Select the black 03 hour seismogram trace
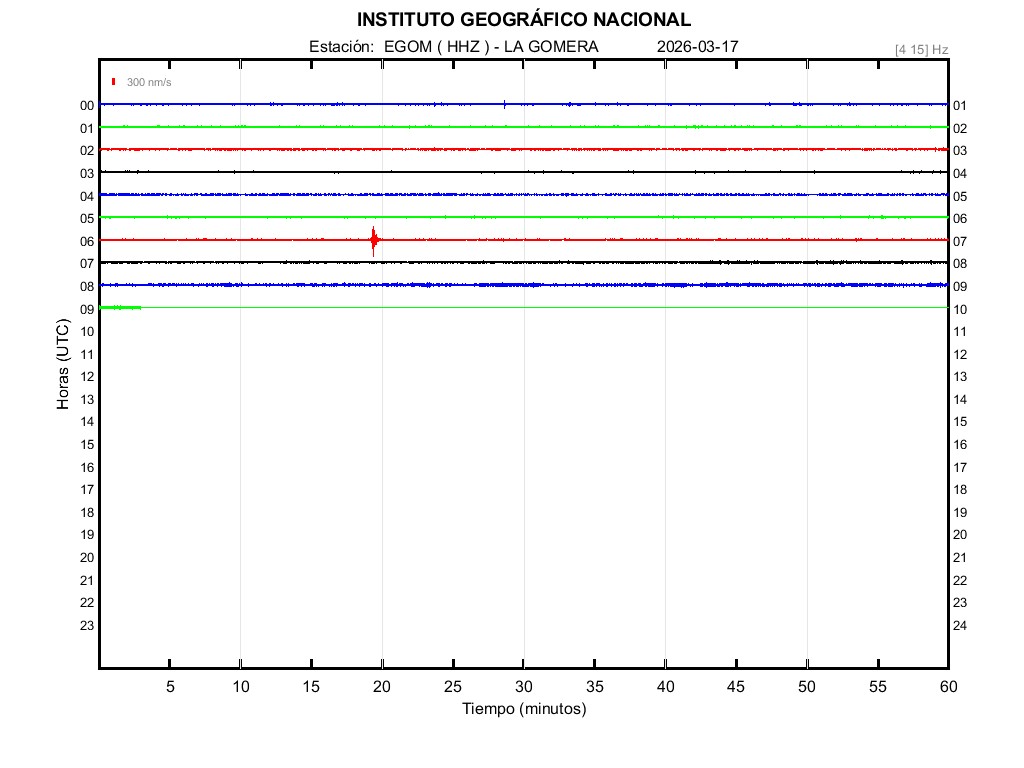 524,172
